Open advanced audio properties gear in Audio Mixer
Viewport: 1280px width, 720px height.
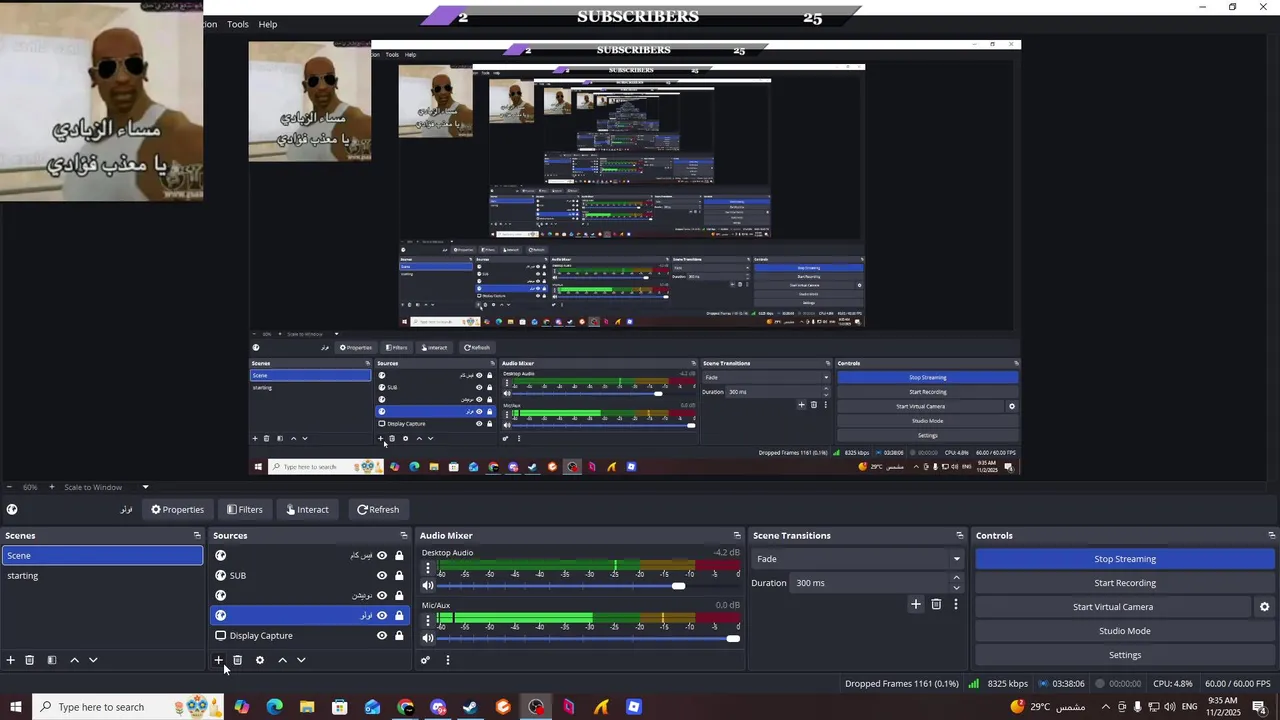pyautogui.click(x=425, y=660)
